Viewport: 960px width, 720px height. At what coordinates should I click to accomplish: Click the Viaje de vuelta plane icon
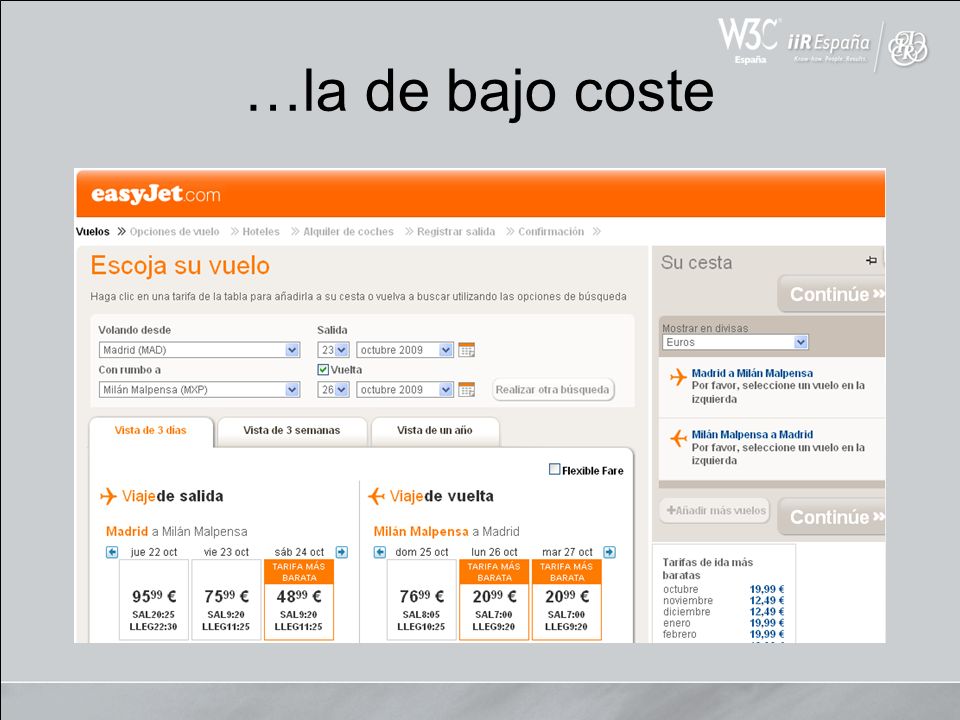376,496
